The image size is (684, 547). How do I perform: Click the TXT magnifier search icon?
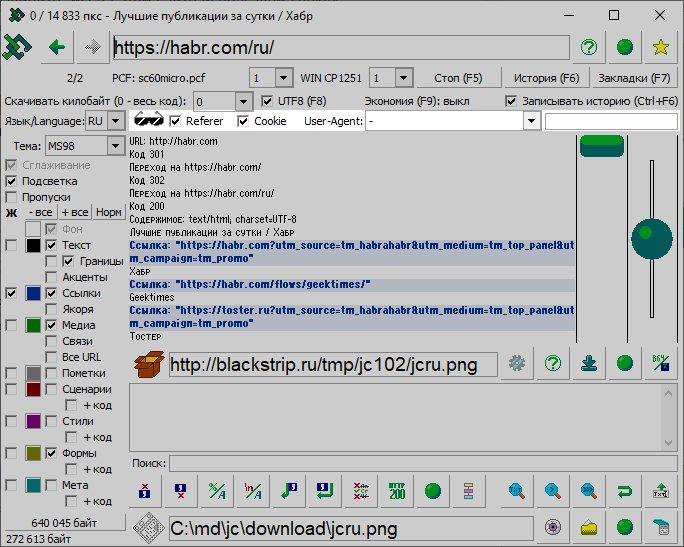(x=517, y=491)
